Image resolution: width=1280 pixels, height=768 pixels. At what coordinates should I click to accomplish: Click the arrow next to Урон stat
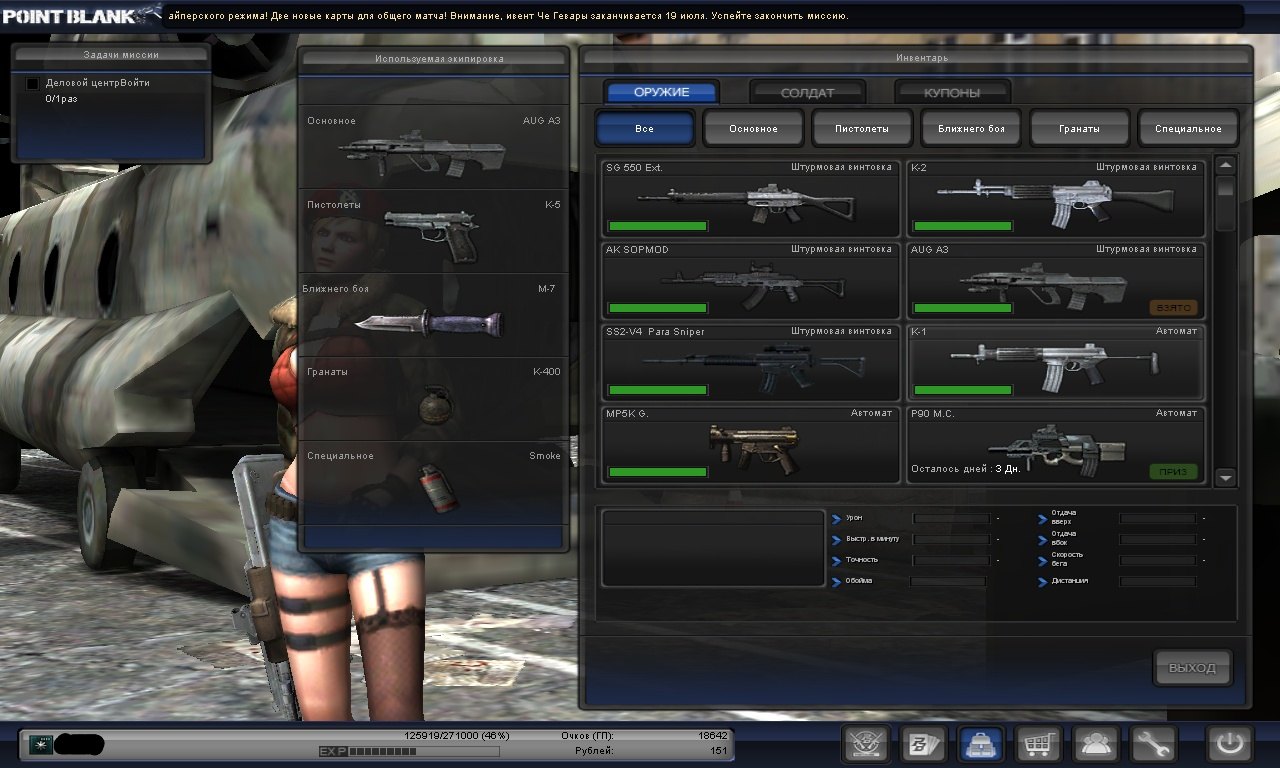[x=836, y=518]
